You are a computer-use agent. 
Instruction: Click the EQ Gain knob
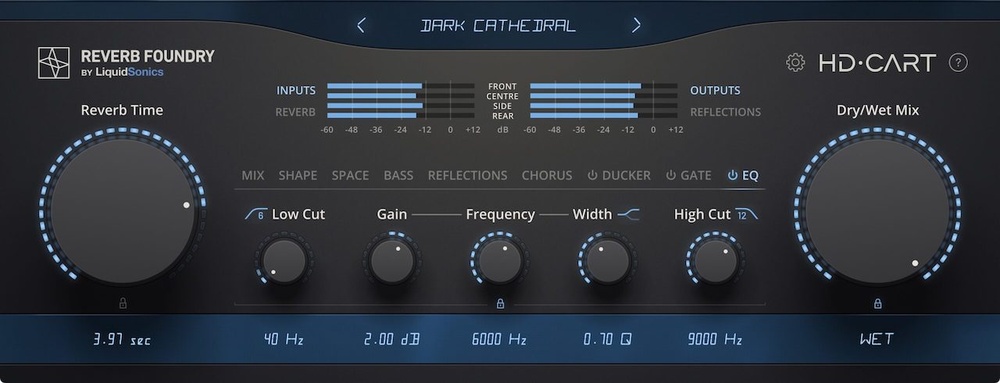click(x=392, y=261)
